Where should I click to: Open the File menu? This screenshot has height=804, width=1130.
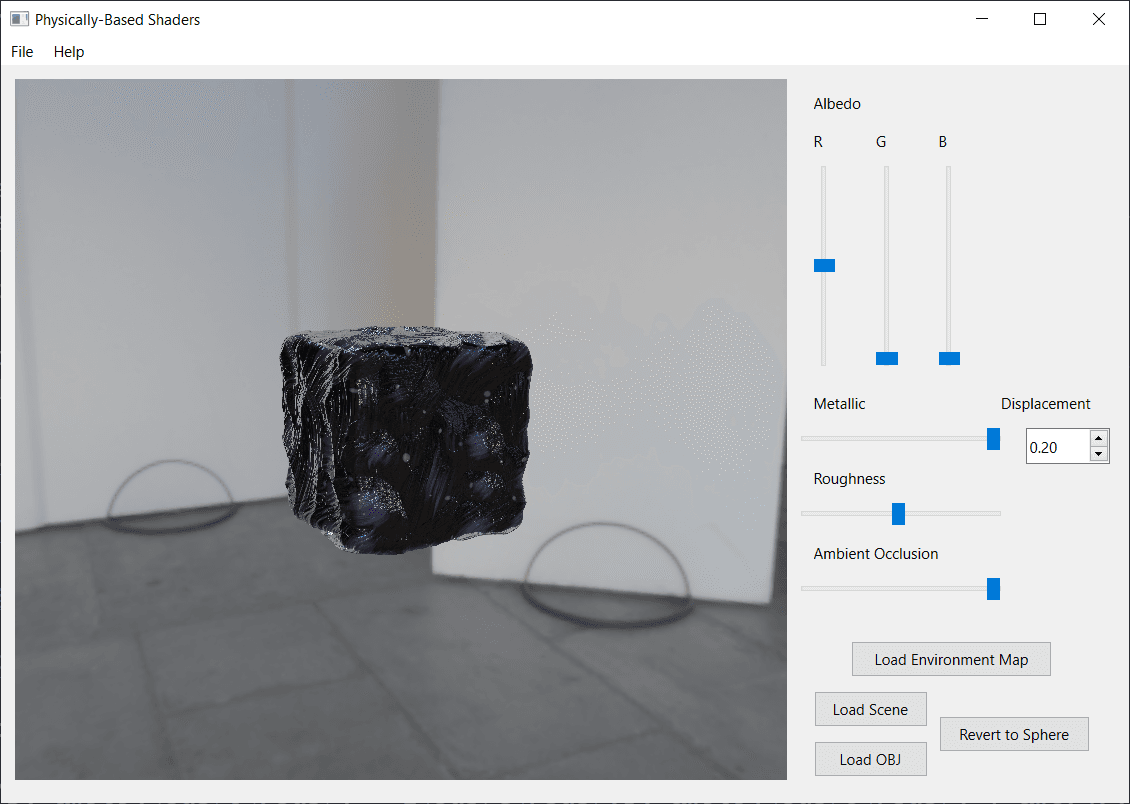point(22,52)
